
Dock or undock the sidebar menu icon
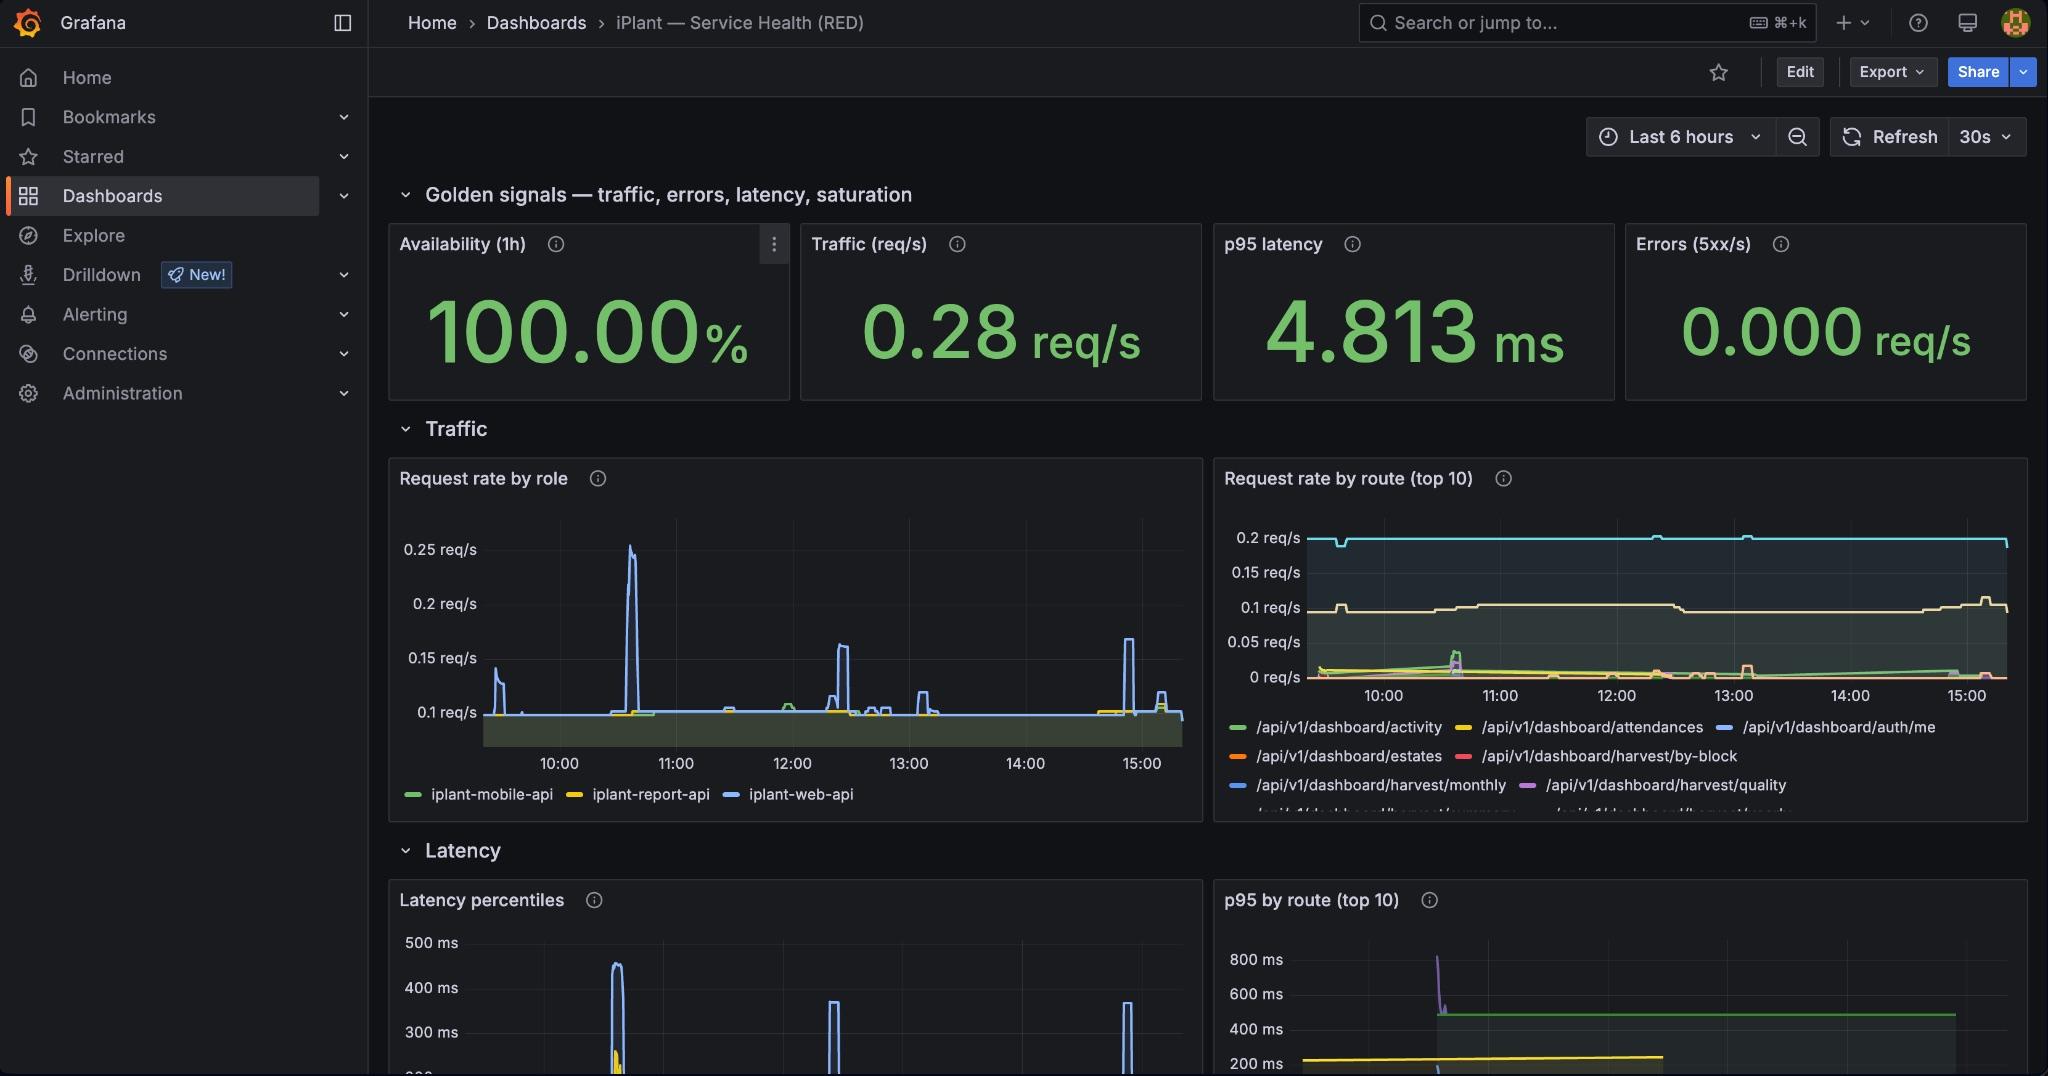tap(342, 23)
